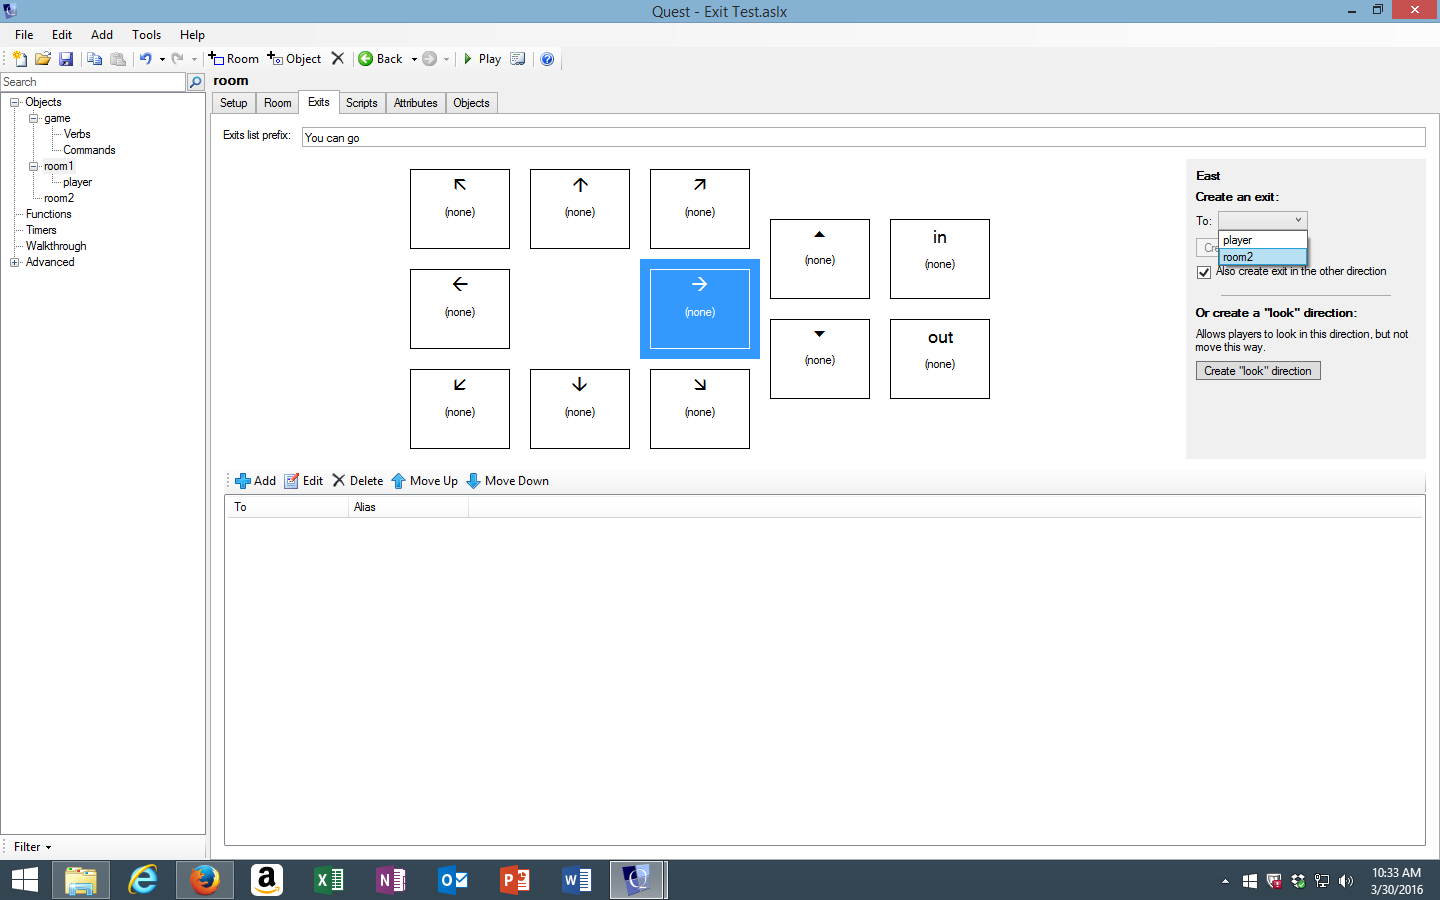The height and width of the screenshot is (900, 1440).
Task: Play the game
Action: coord(482,59)
